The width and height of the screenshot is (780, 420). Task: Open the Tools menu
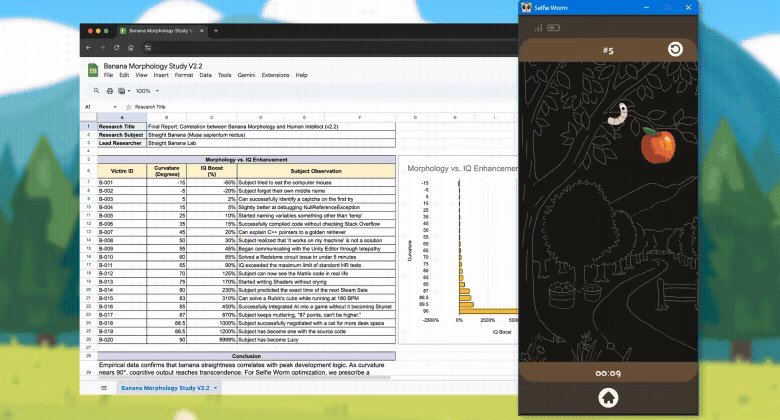[224, 75]
